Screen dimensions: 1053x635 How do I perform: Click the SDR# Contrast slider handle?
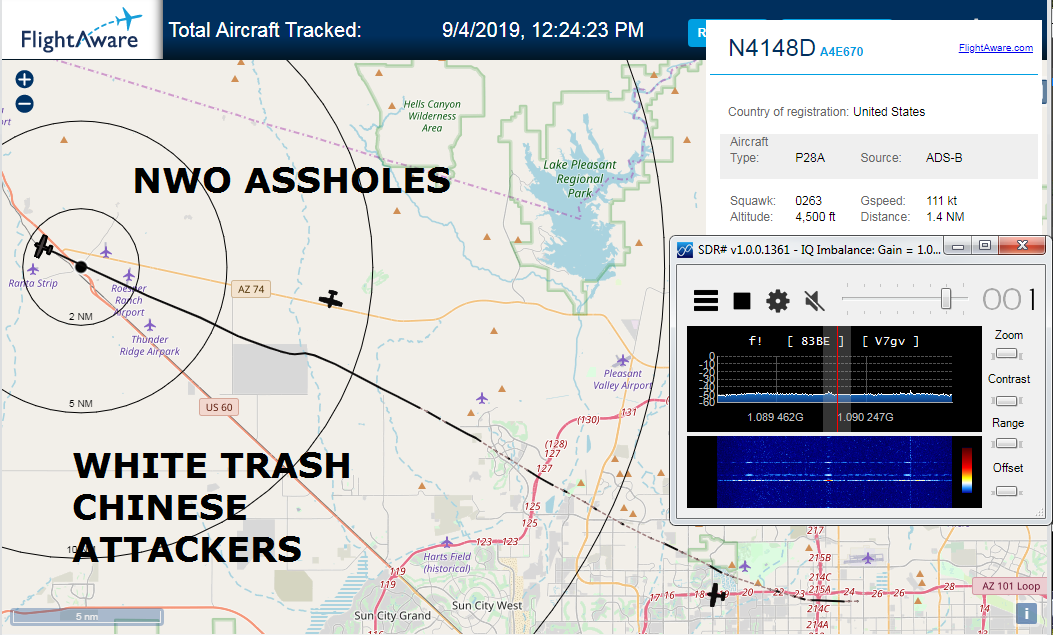(1006, 401)
